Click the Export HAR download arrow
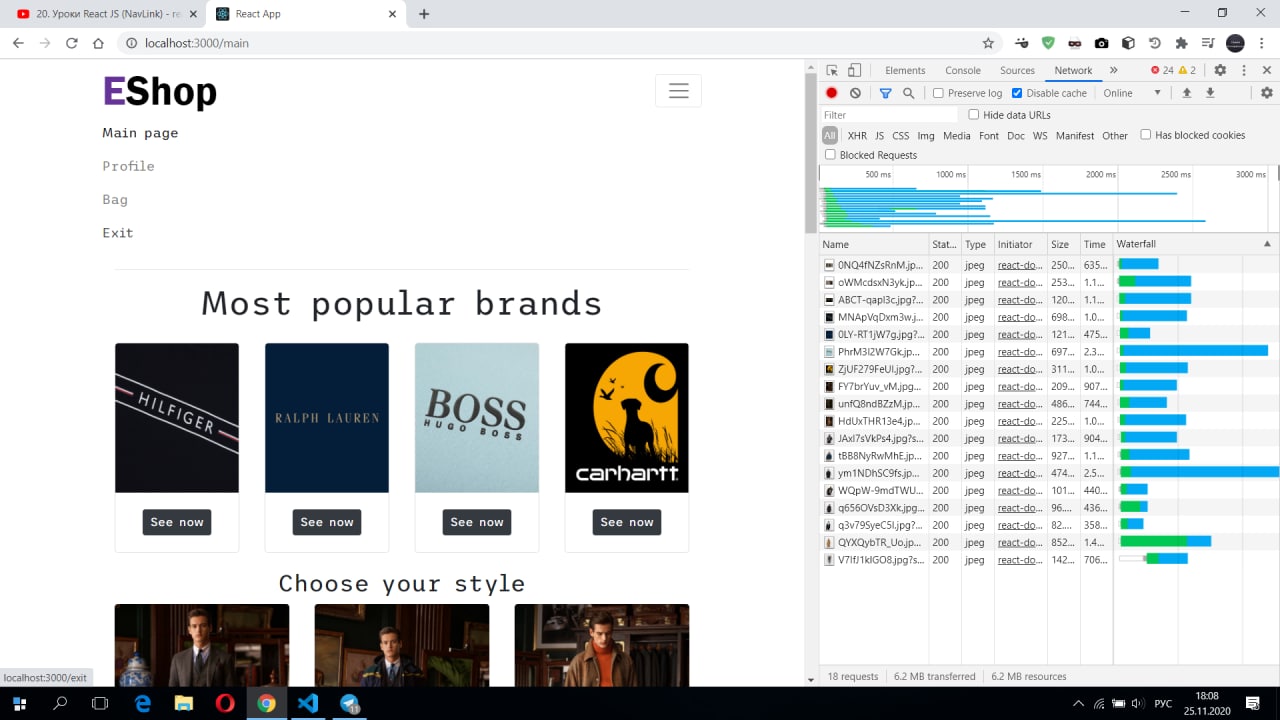The width and height of the screenshot is (1280, 720). click(1210, 93)
